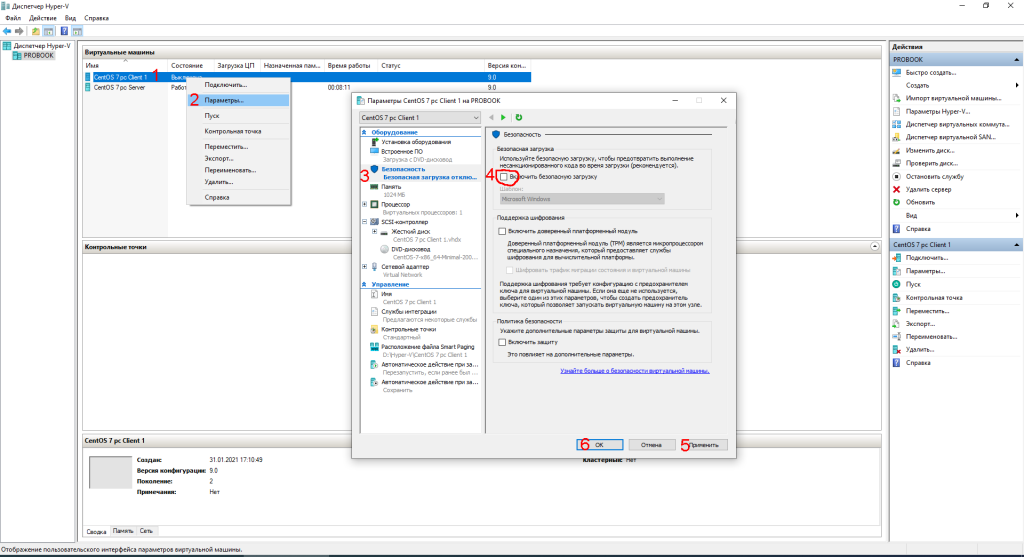Viewport: 1024px width, 557px height.
Task: Collapse the SCSI-контроллер node
Action: pyautogui.click(x=364, y=222)
